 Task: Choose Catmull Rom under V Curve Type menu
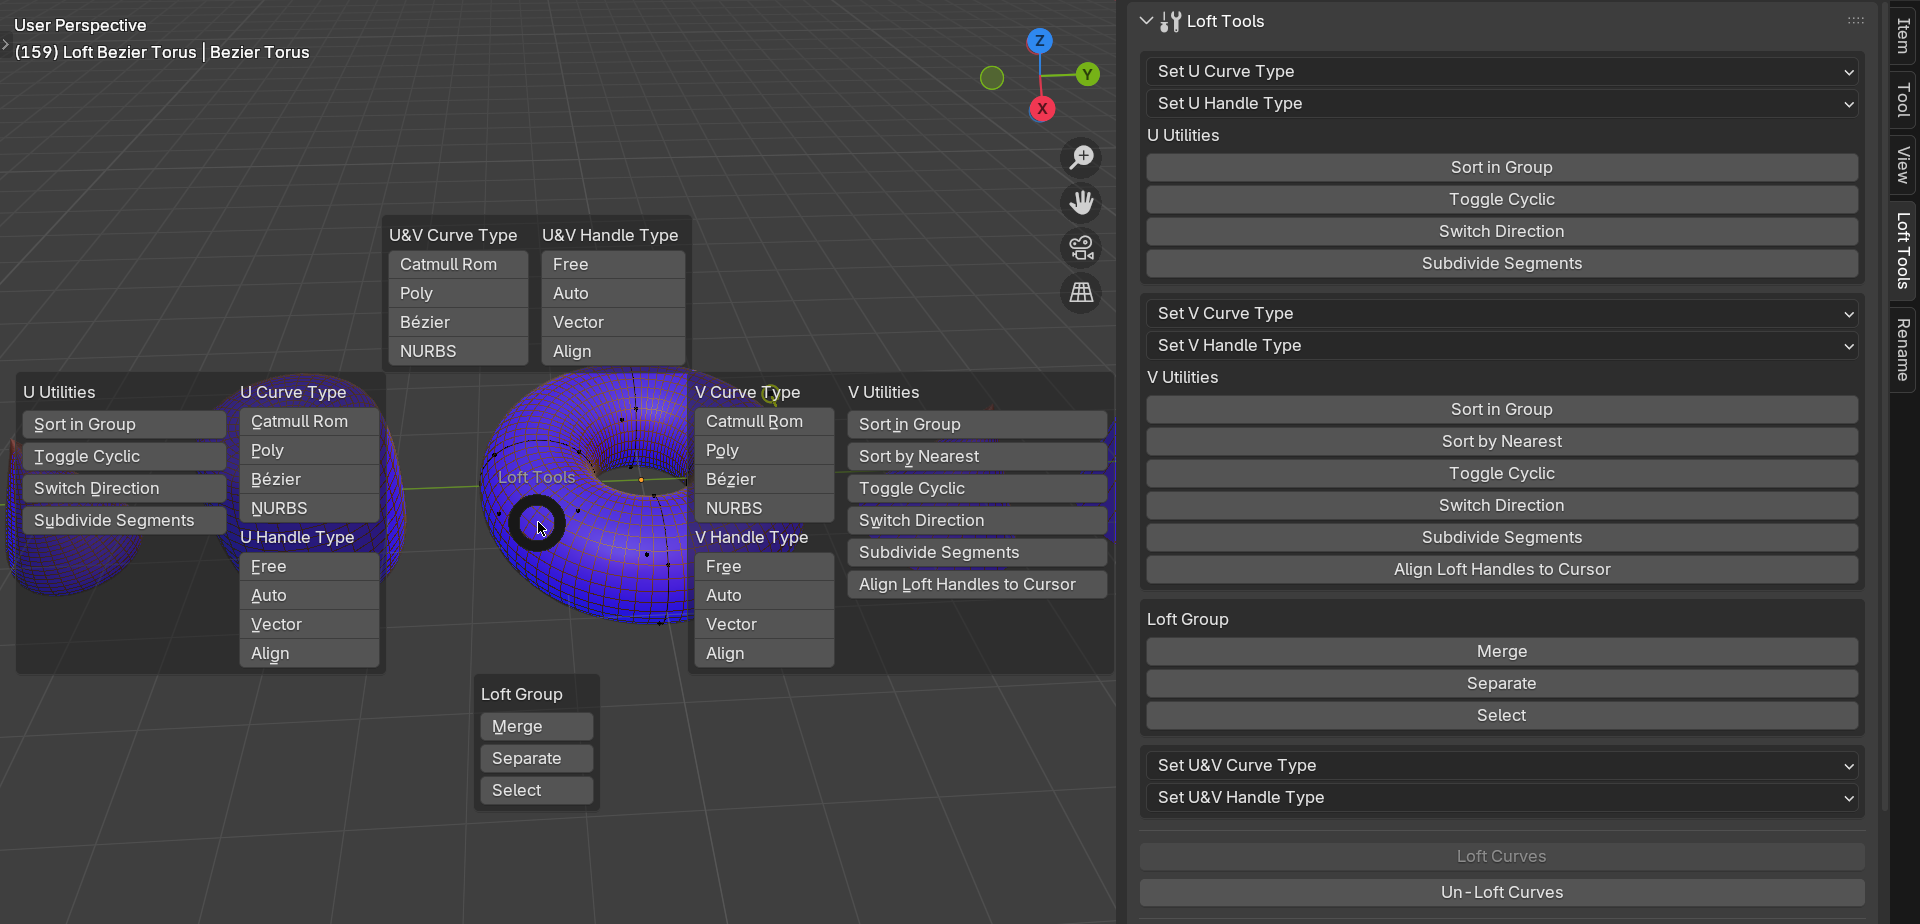[x=764, y=421]
